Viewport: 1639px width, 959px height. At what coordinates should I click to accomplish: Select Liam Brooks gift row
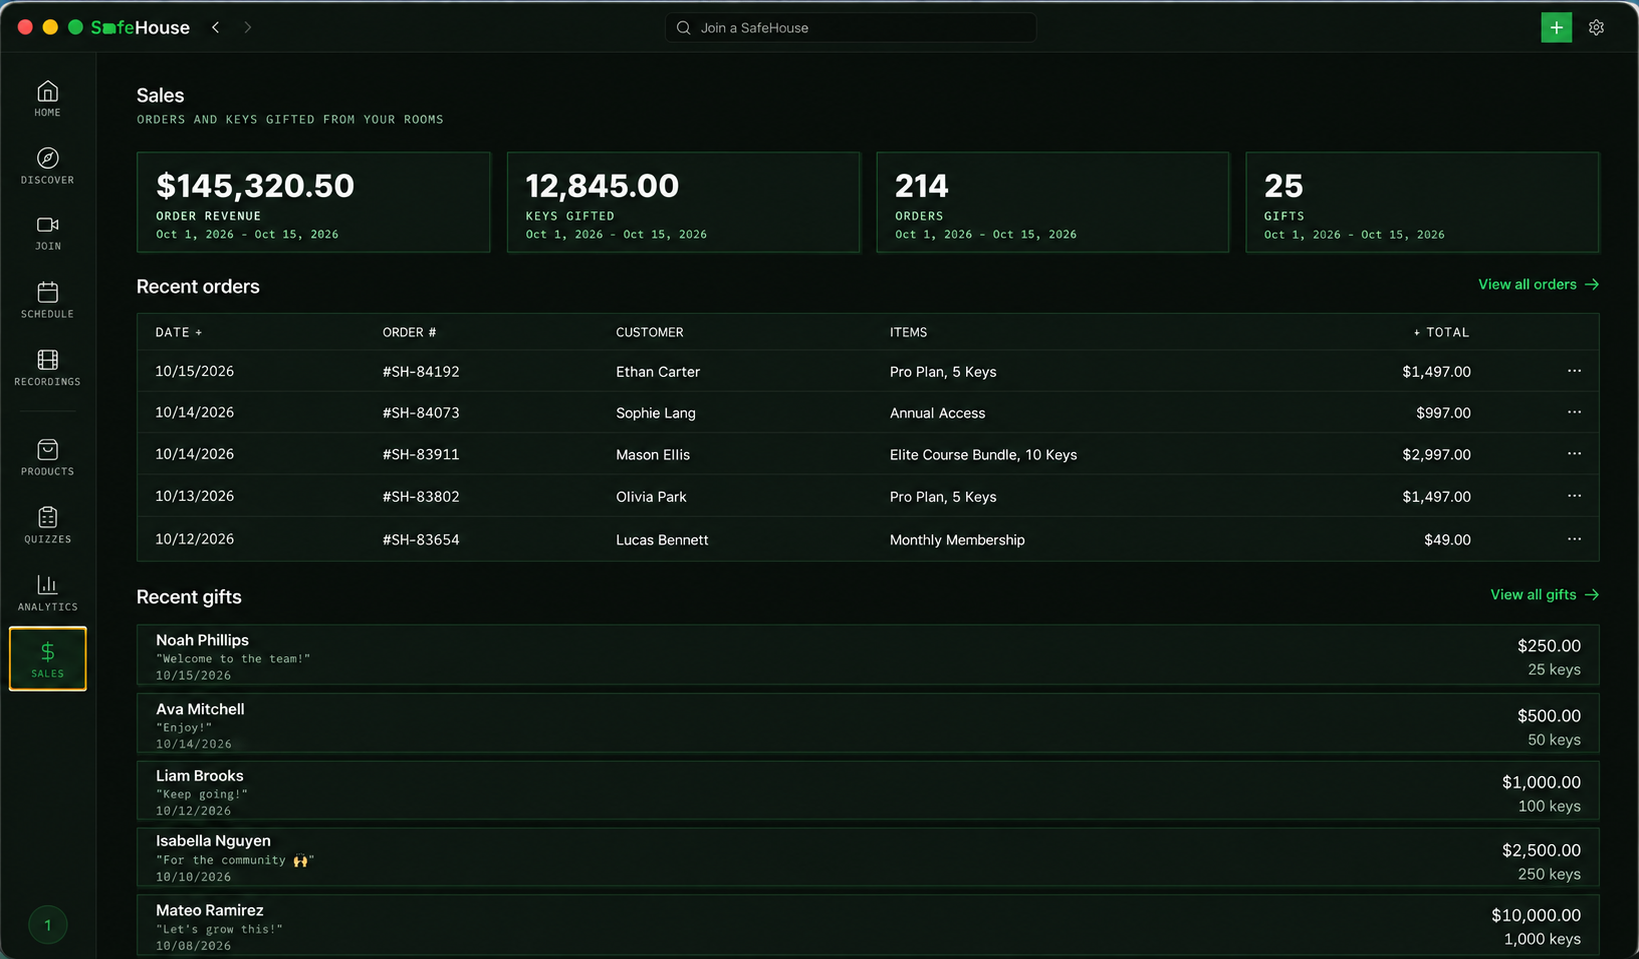tap(868, 790)
